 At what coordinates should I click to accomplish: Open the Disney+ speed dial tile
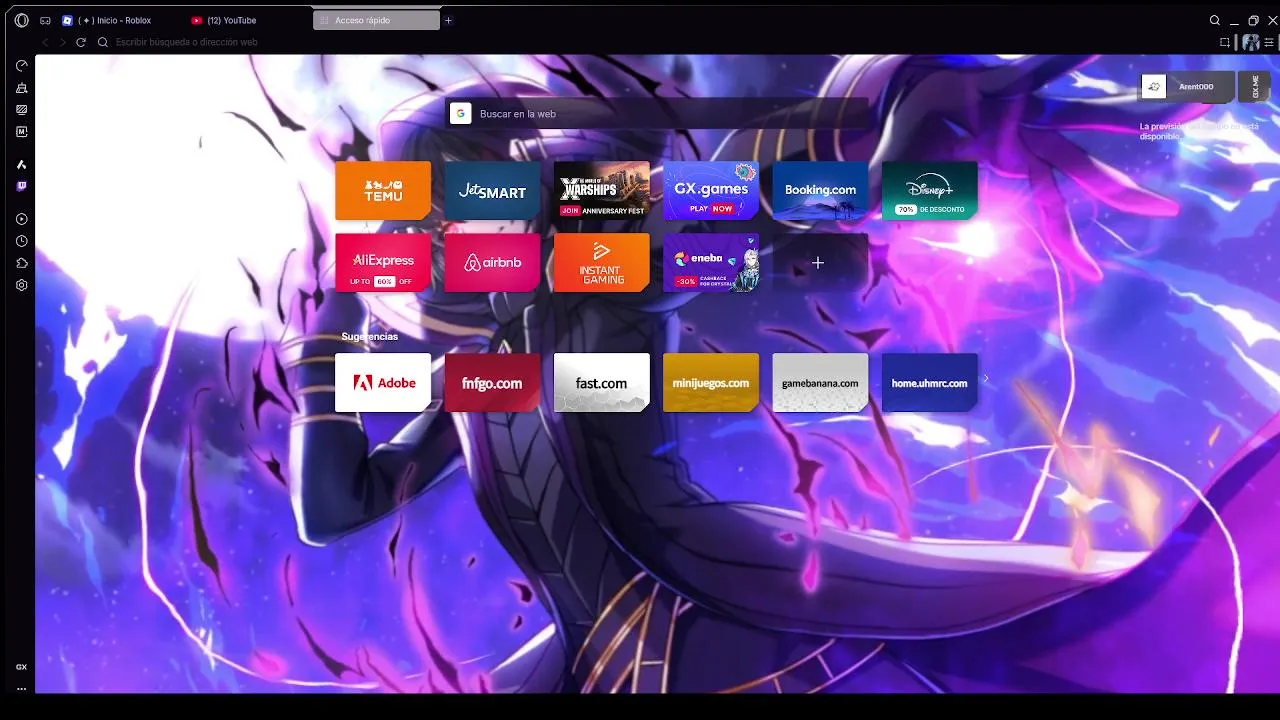click(x=929, y=190)
